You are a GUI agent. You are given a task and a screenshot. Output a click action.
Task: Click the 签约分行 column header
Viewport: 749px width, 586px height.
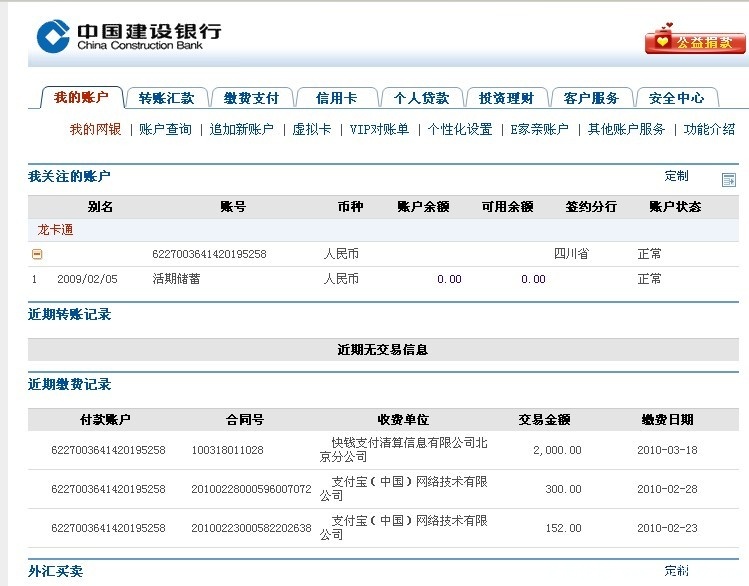click(591, 207)
